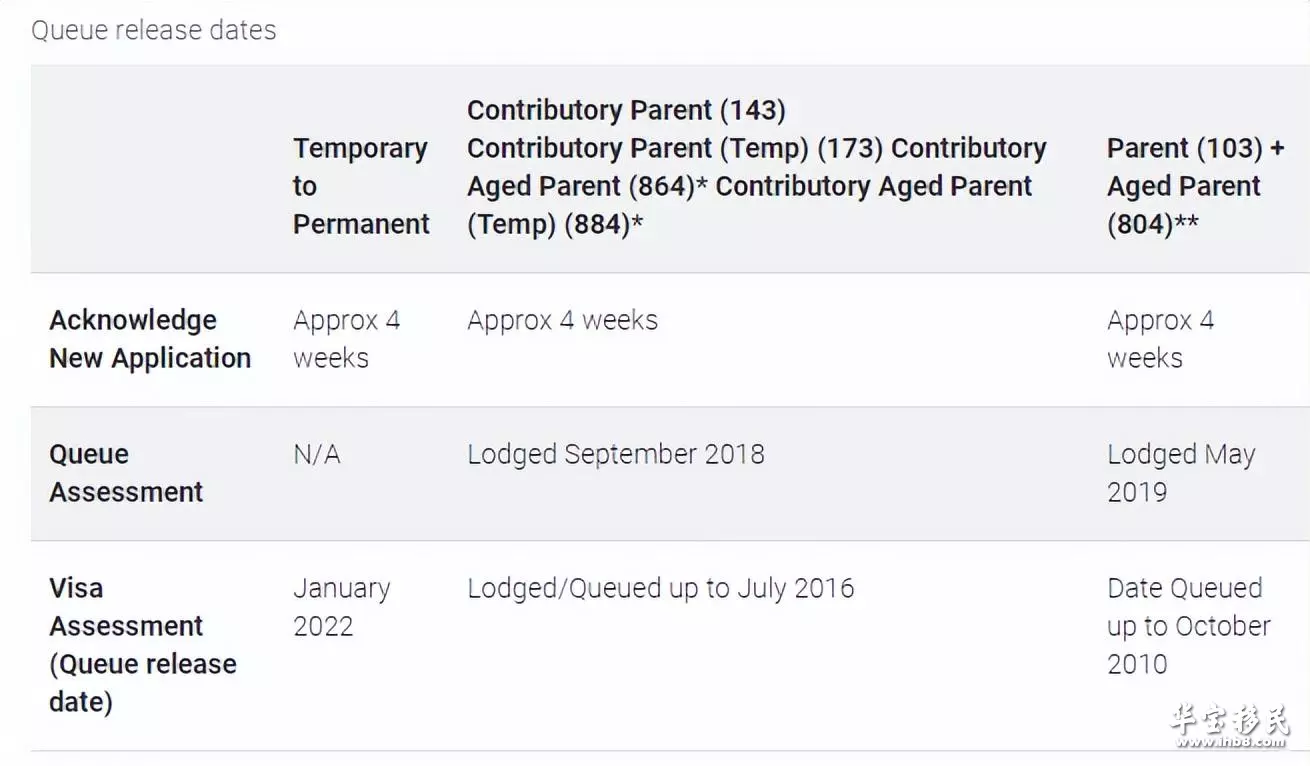Image resolution: width=1310 pixels, height=766 pixels.
Task: Click the N/A cell in Queue Assessment row
Action: 317,455
